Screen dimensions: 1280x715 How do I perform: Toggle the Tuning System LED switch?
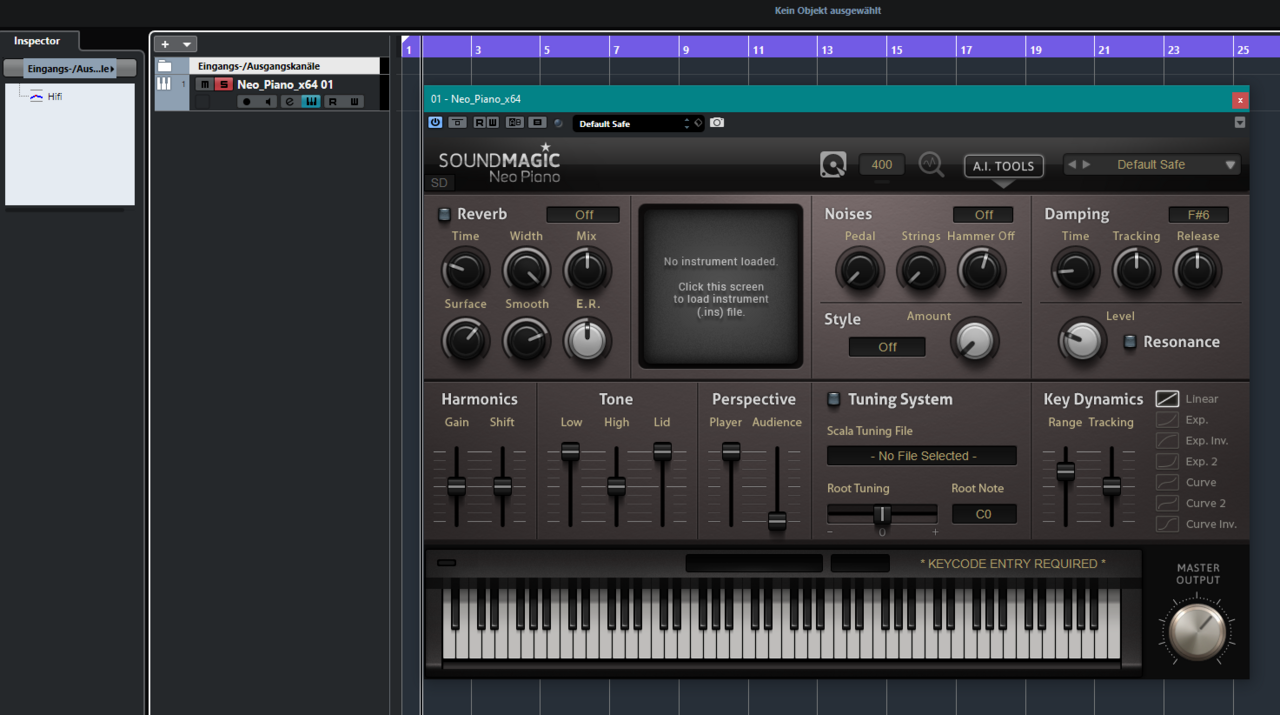pyautogui.click(x=834, y=400)
